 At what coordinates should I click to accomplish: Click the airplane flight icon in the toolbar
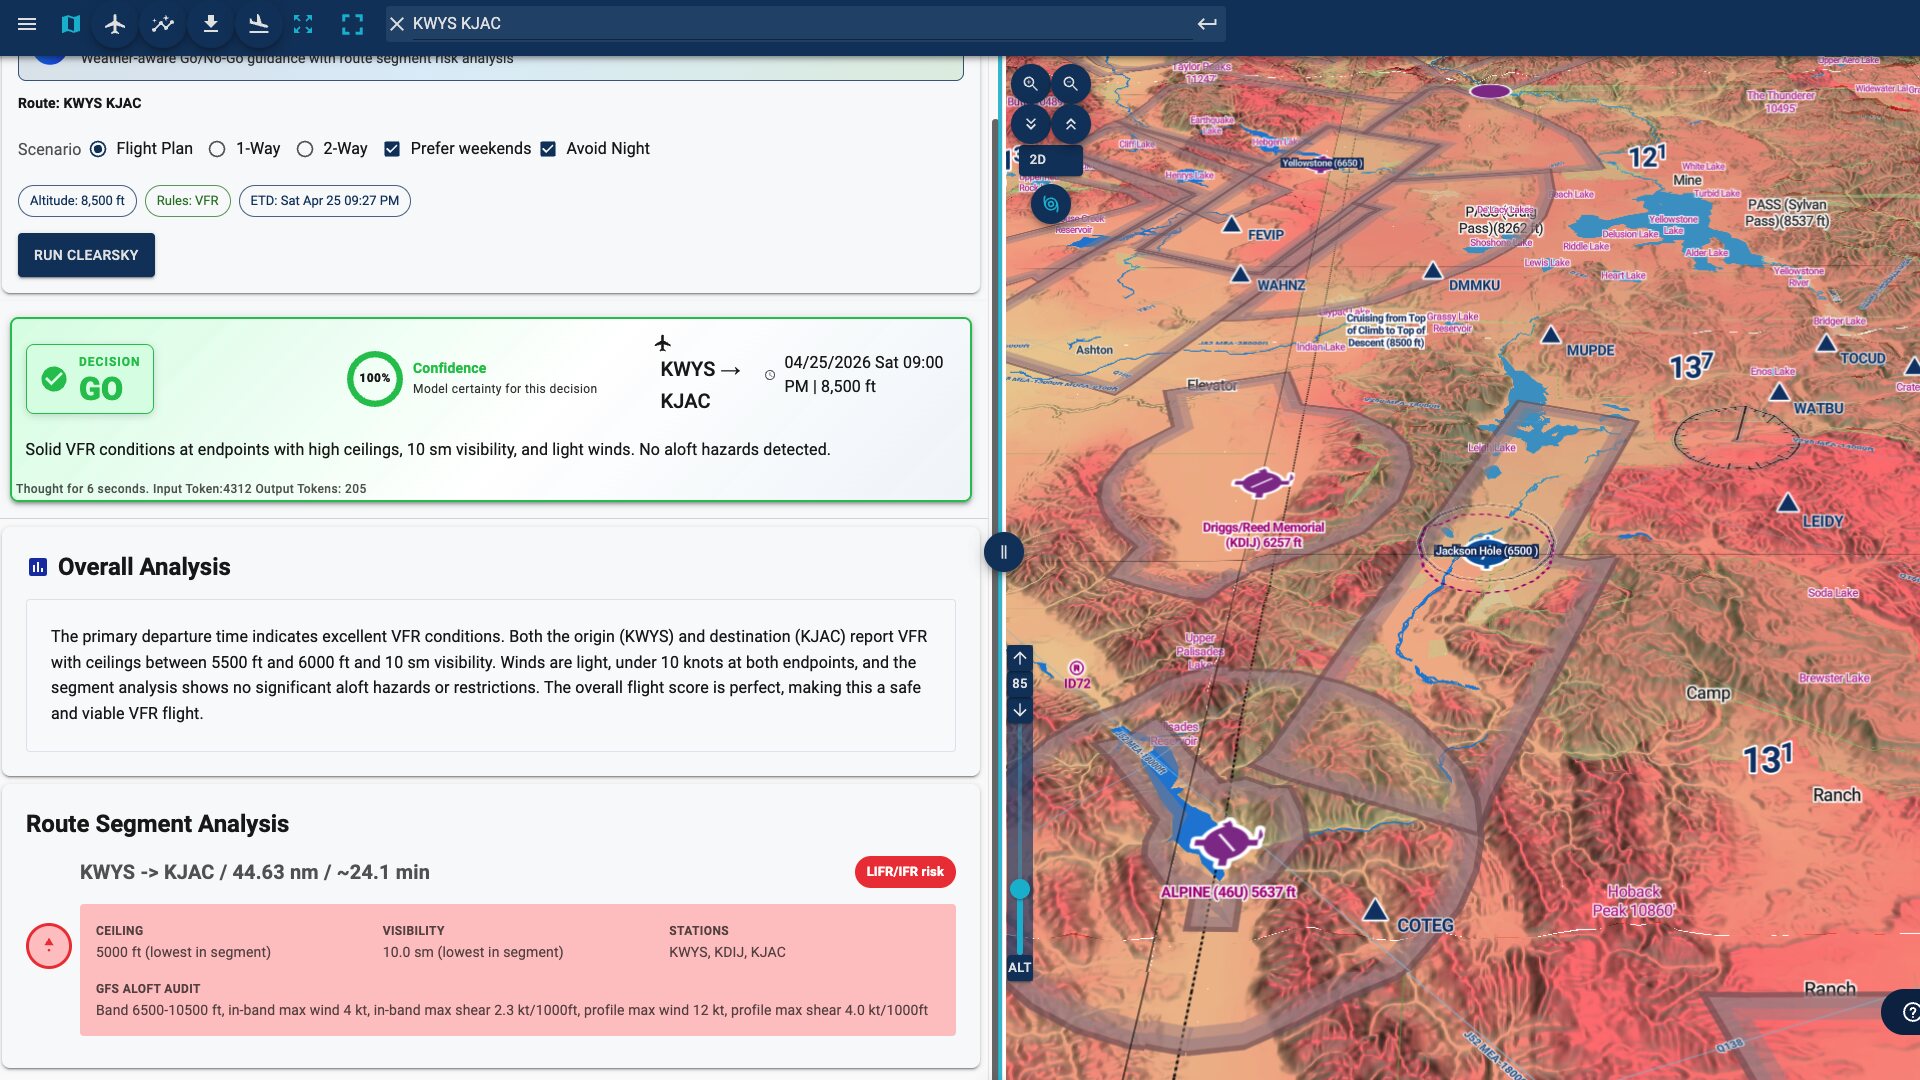[114, 24]
